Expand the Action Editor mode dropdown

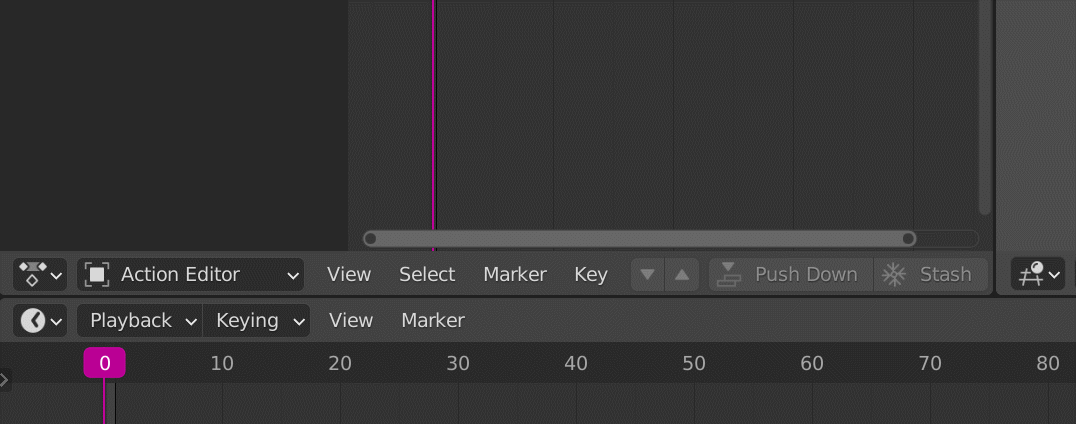pyautogui.click(x=293, y=274)
